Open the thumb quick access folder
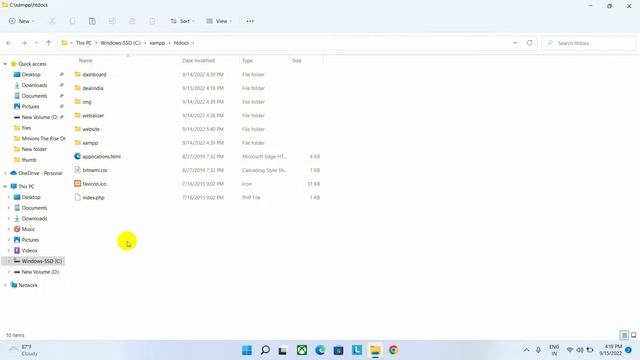The image size is (640, 360). [x=29, y=160]
